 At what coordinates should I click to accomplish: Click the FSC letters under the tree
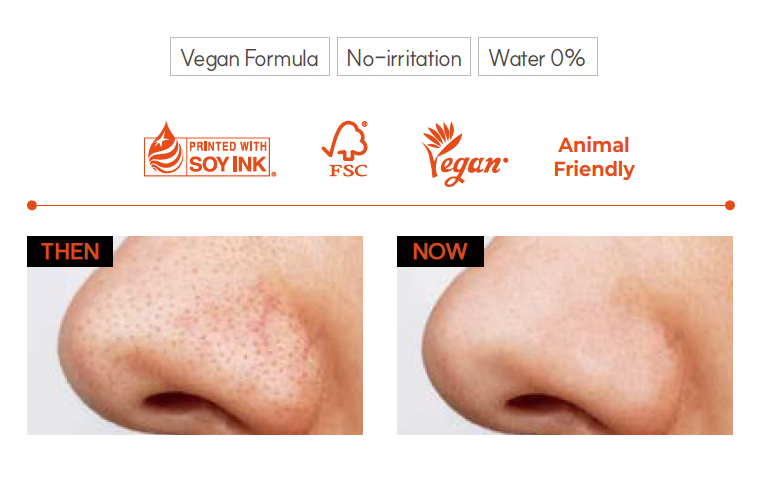348,170
